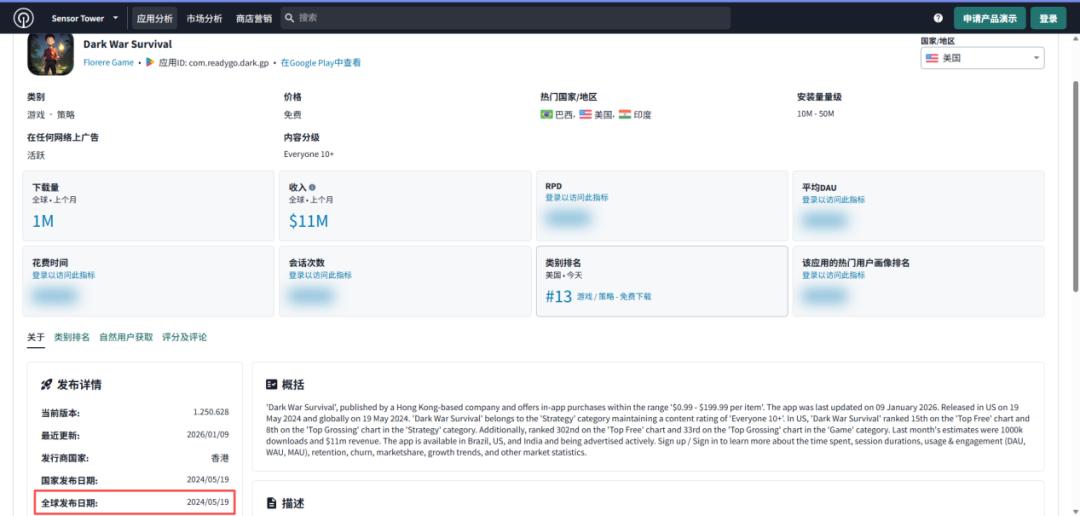Click the Dark War Survival app icon
Screen dimensions: 1080x516
48,52
